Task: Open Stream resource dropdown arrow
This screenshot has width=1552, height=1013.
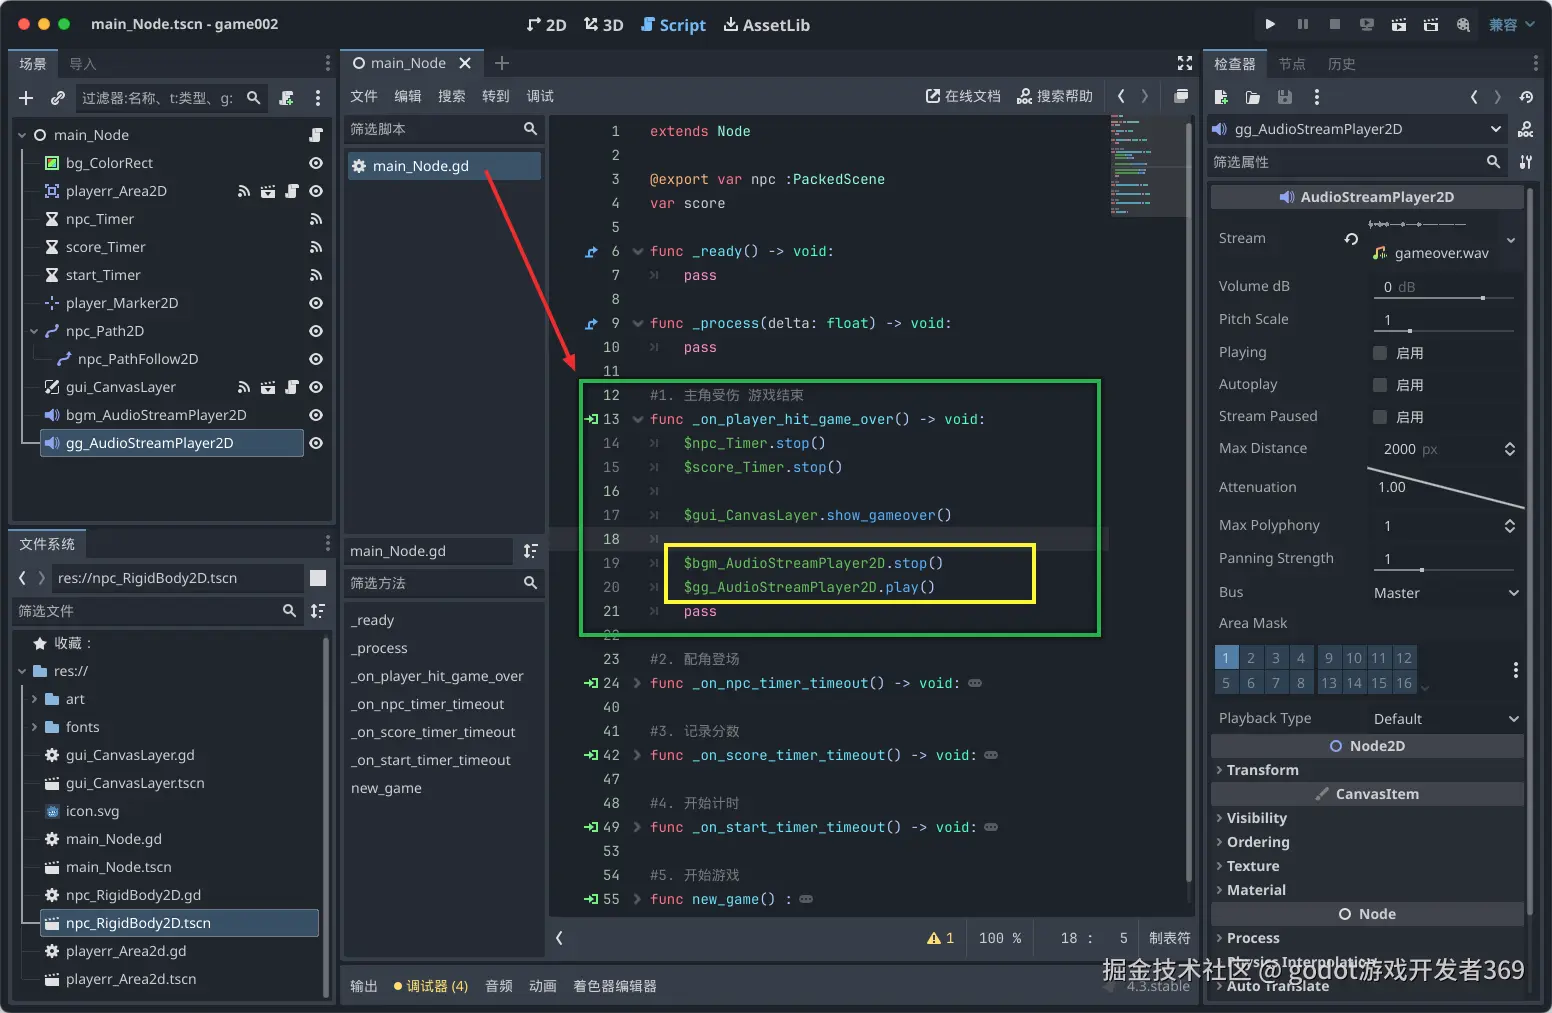Action: click(1511, 239)
